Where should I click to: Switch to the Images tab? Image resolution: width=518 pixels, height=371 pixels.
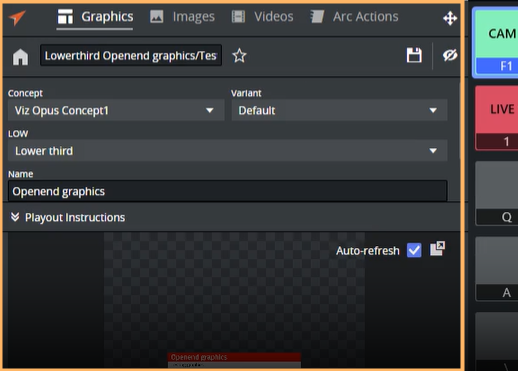pyautogui.click(x=182, y=17)
